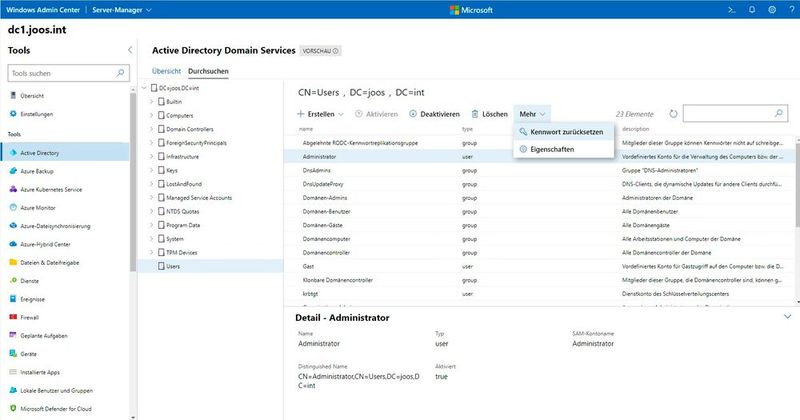Select NTDS Quotas tree item

tap(183, 211)
